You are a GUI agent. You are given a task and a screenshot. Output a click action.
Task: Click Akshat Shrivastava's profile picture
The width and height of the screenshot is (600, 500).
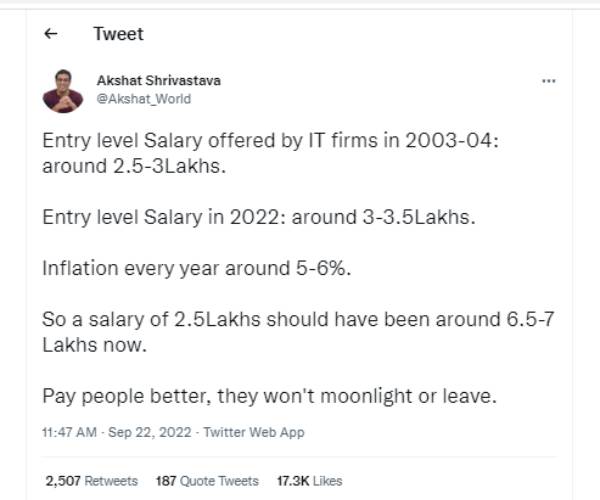(x=63, y=90)
